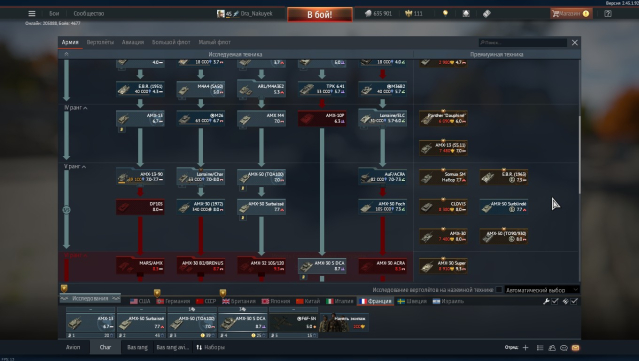Open the Магазин shop cart icon

(x=555, y=13)
